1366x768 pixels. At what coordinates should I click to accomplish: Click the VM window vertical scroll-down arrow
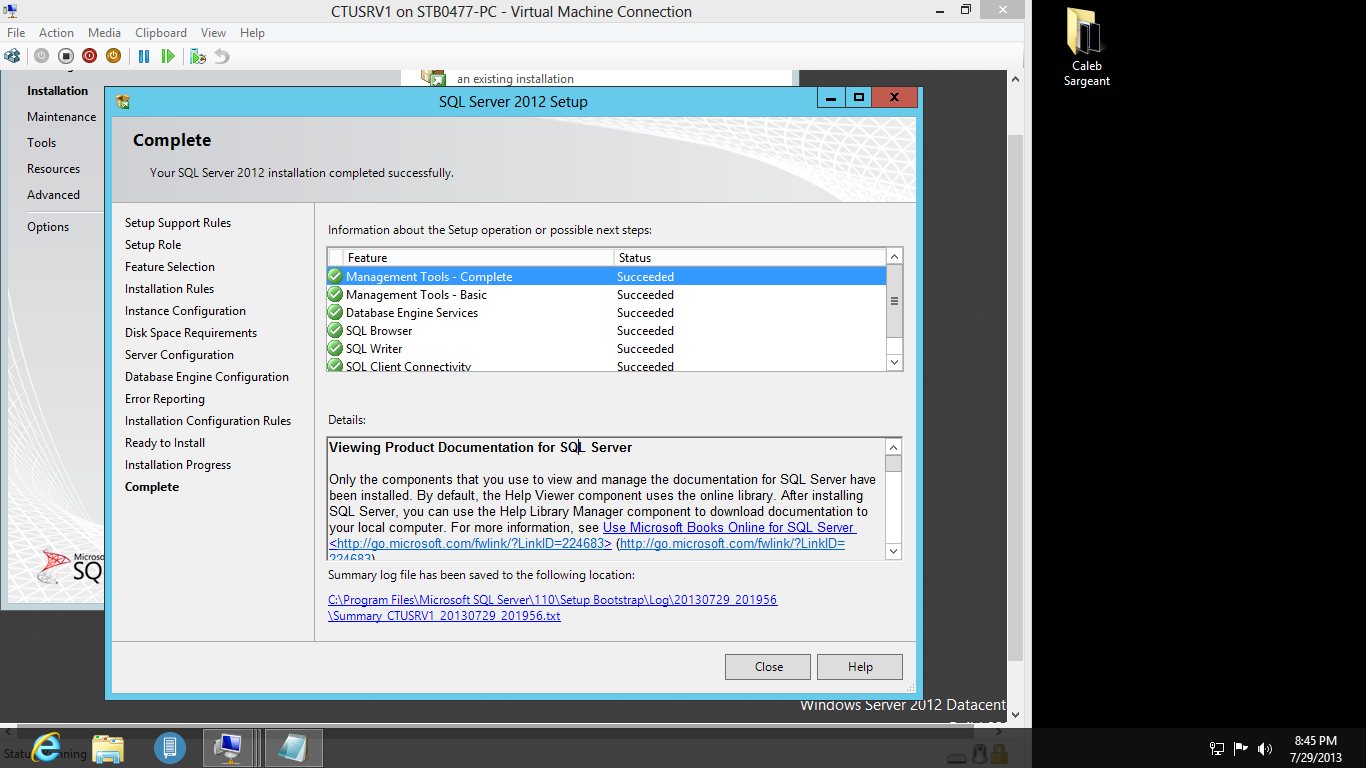click(1014, 714)
